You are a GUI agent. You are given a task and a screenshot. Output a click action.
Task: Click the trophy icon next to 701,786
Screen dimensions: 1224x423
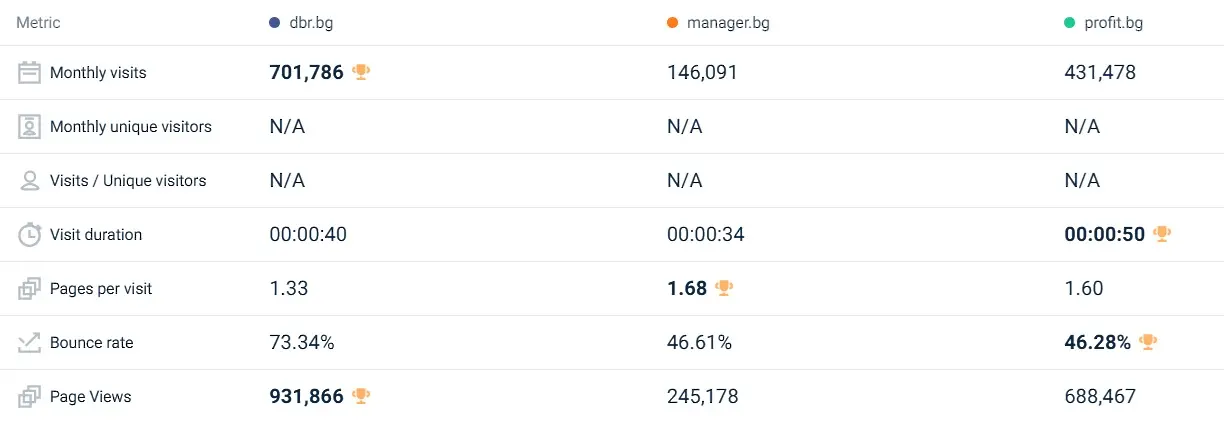[x=361, y=72]
